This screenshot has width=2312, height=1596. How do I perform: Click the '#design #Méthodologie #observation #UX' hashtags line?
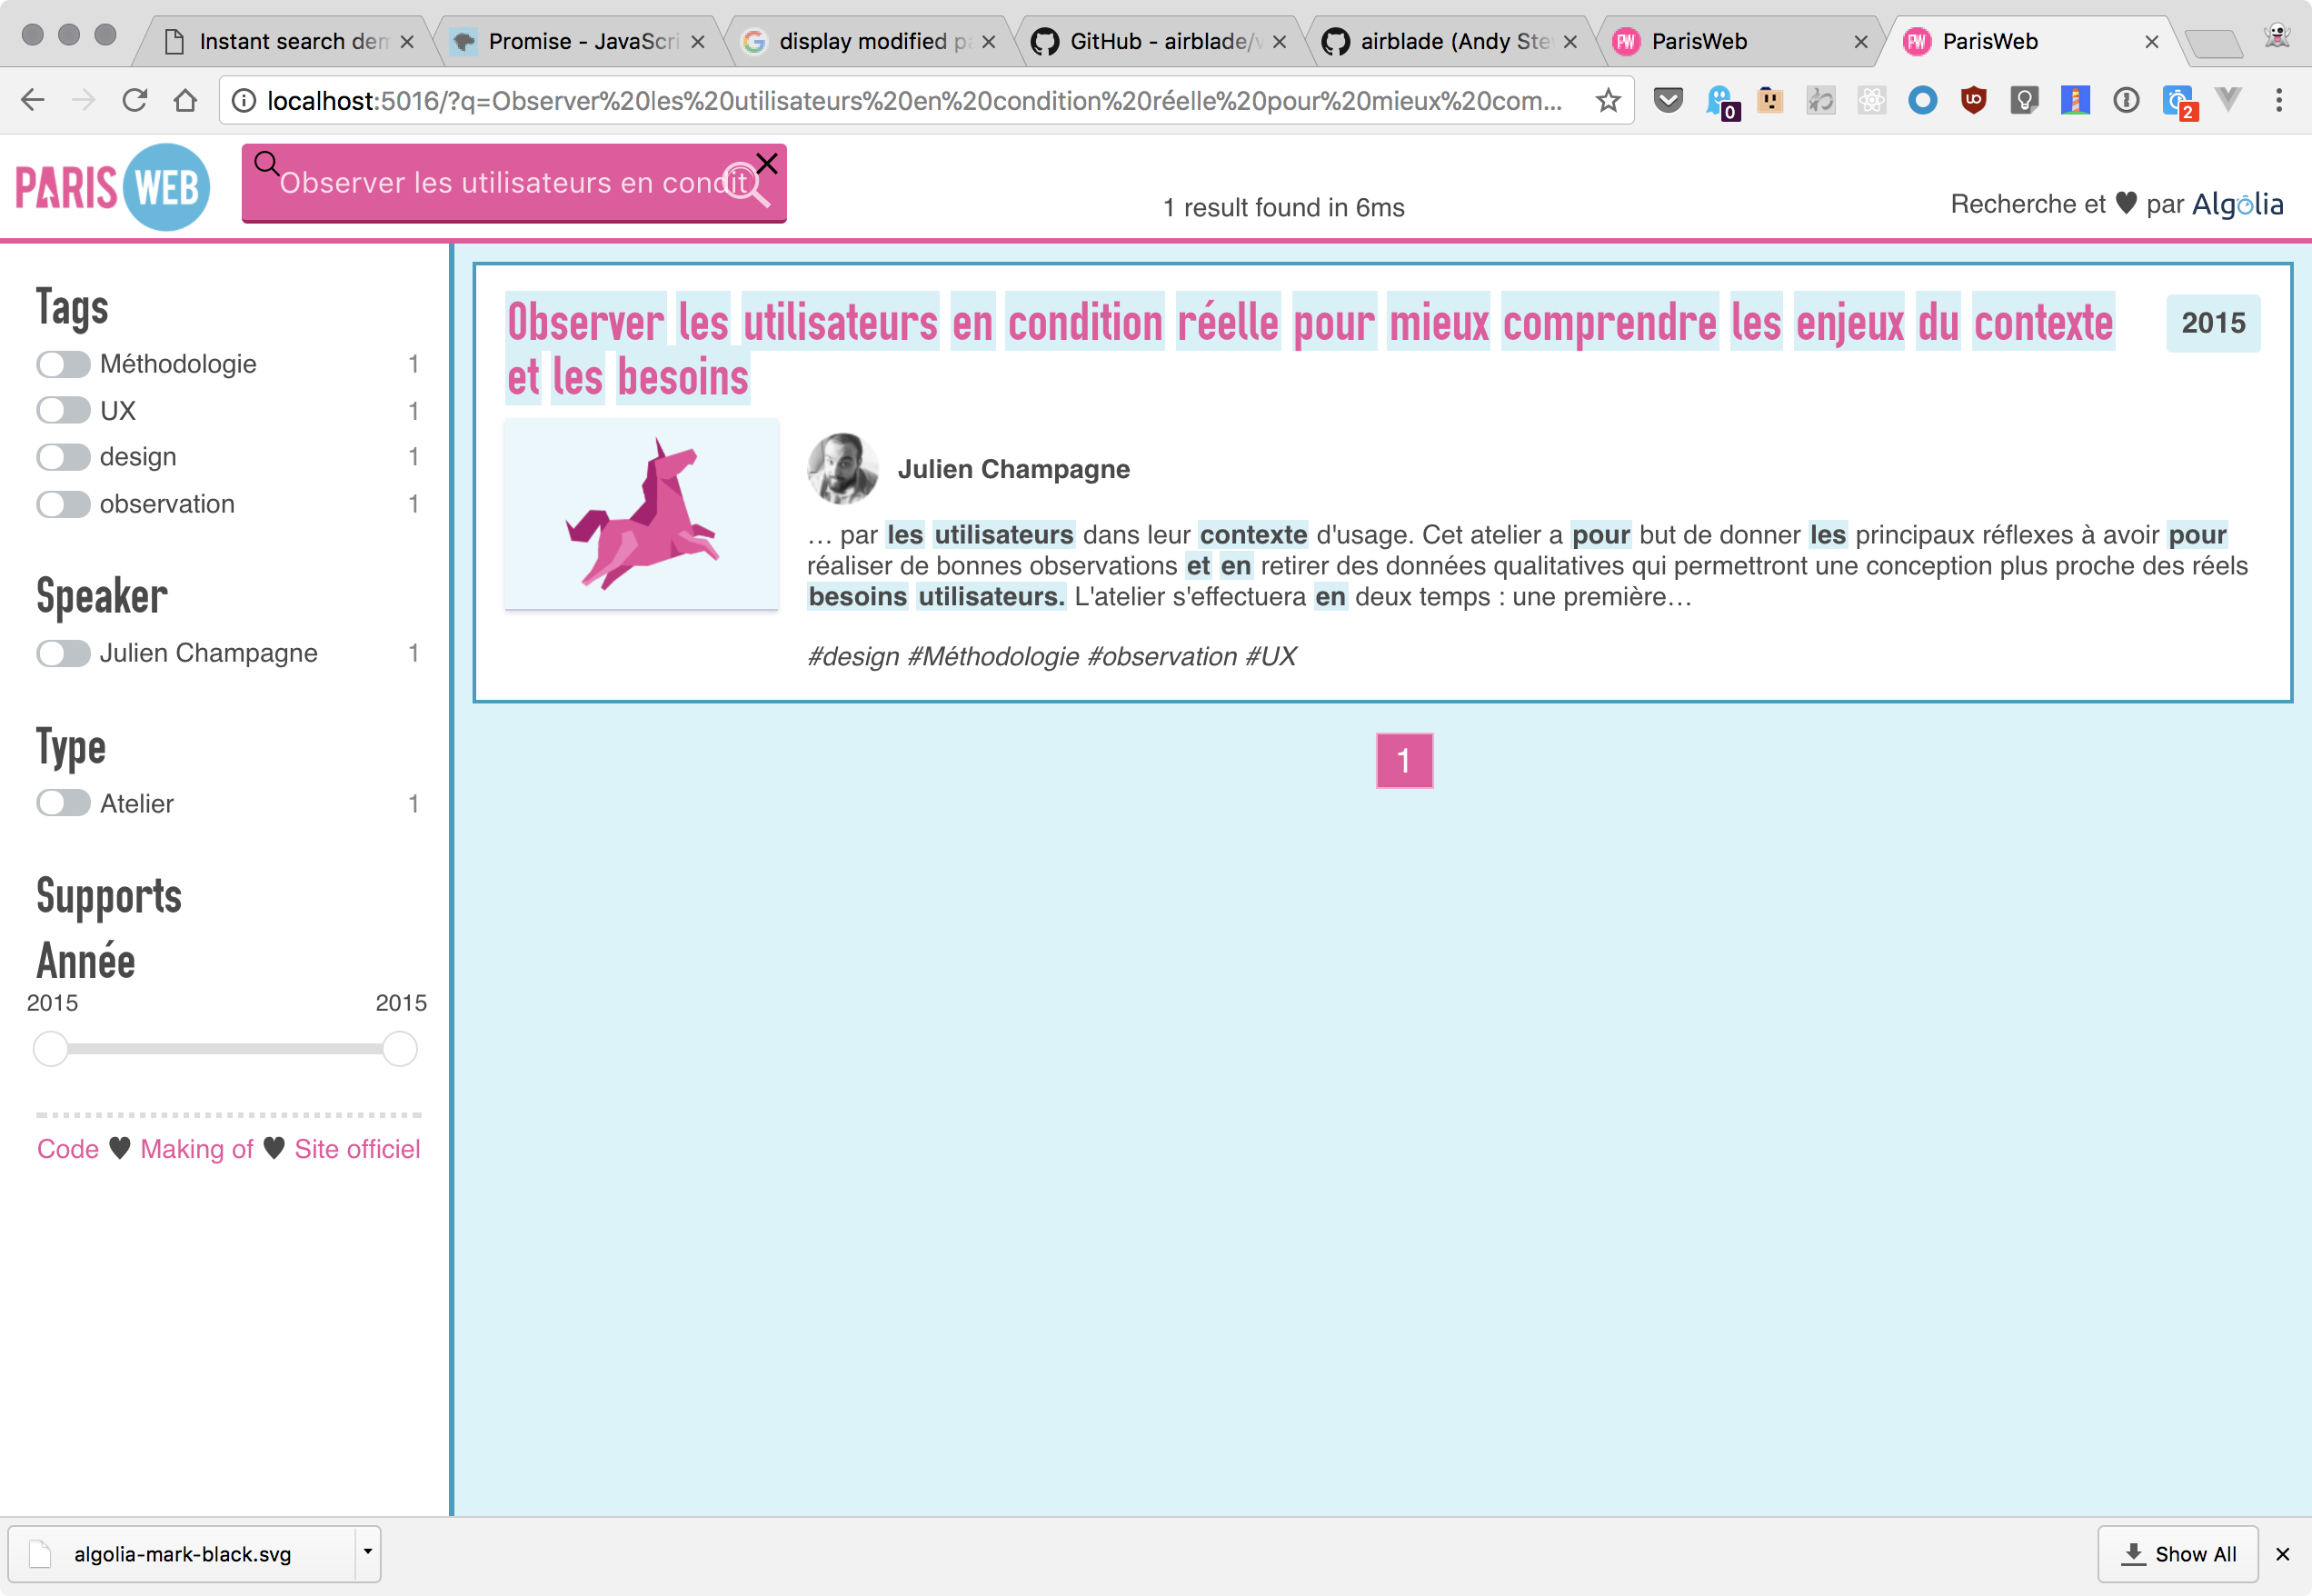(x=1051, y=656)
